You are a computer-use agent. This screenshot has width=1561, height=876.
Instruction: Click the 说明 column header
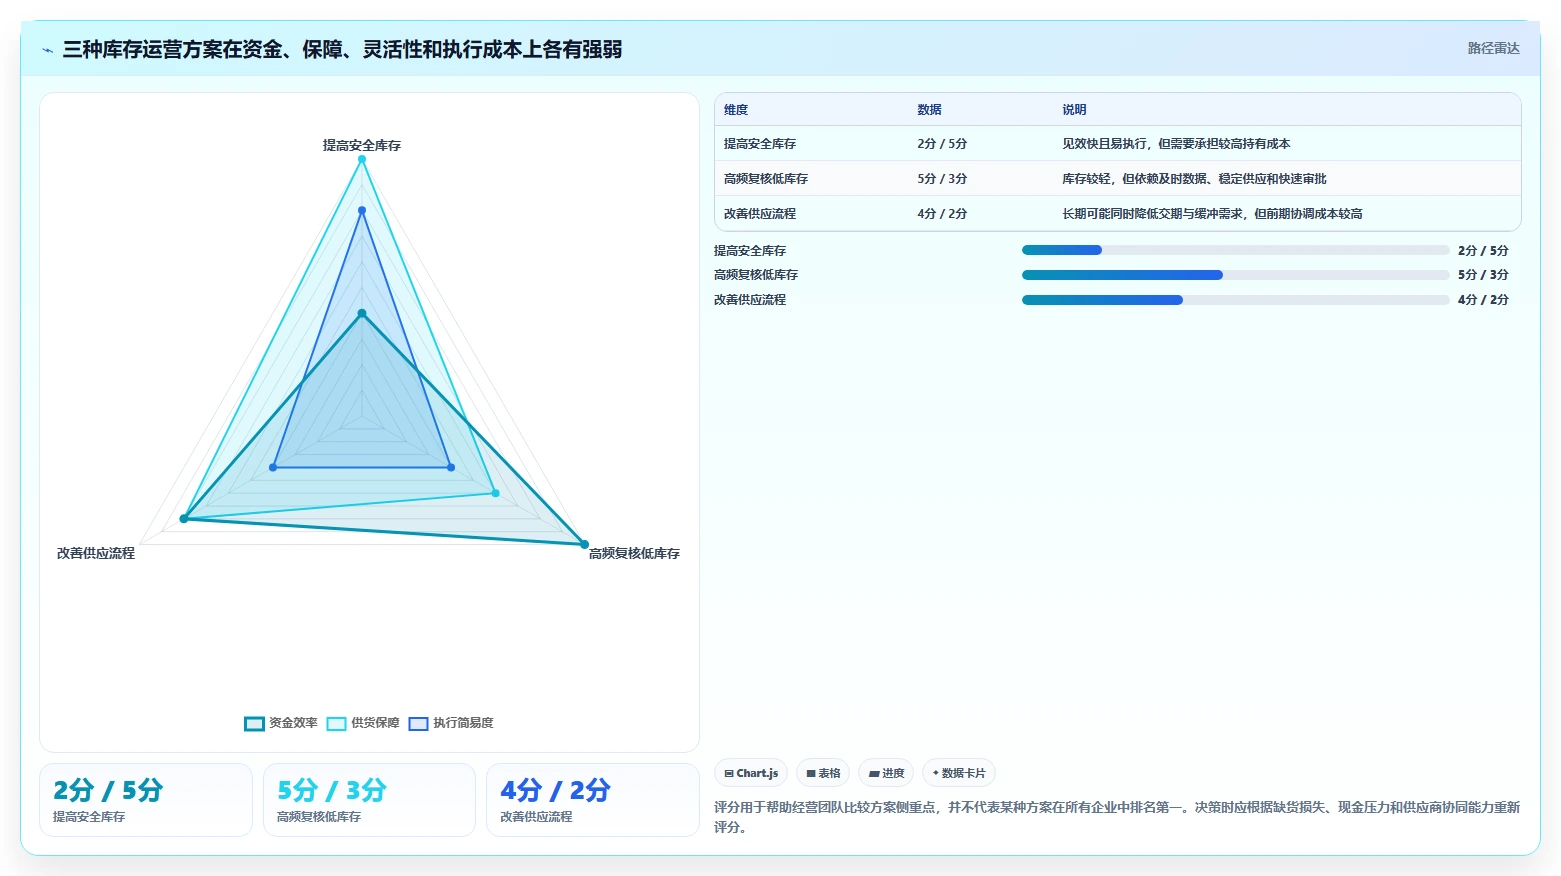pos(1074,110)
